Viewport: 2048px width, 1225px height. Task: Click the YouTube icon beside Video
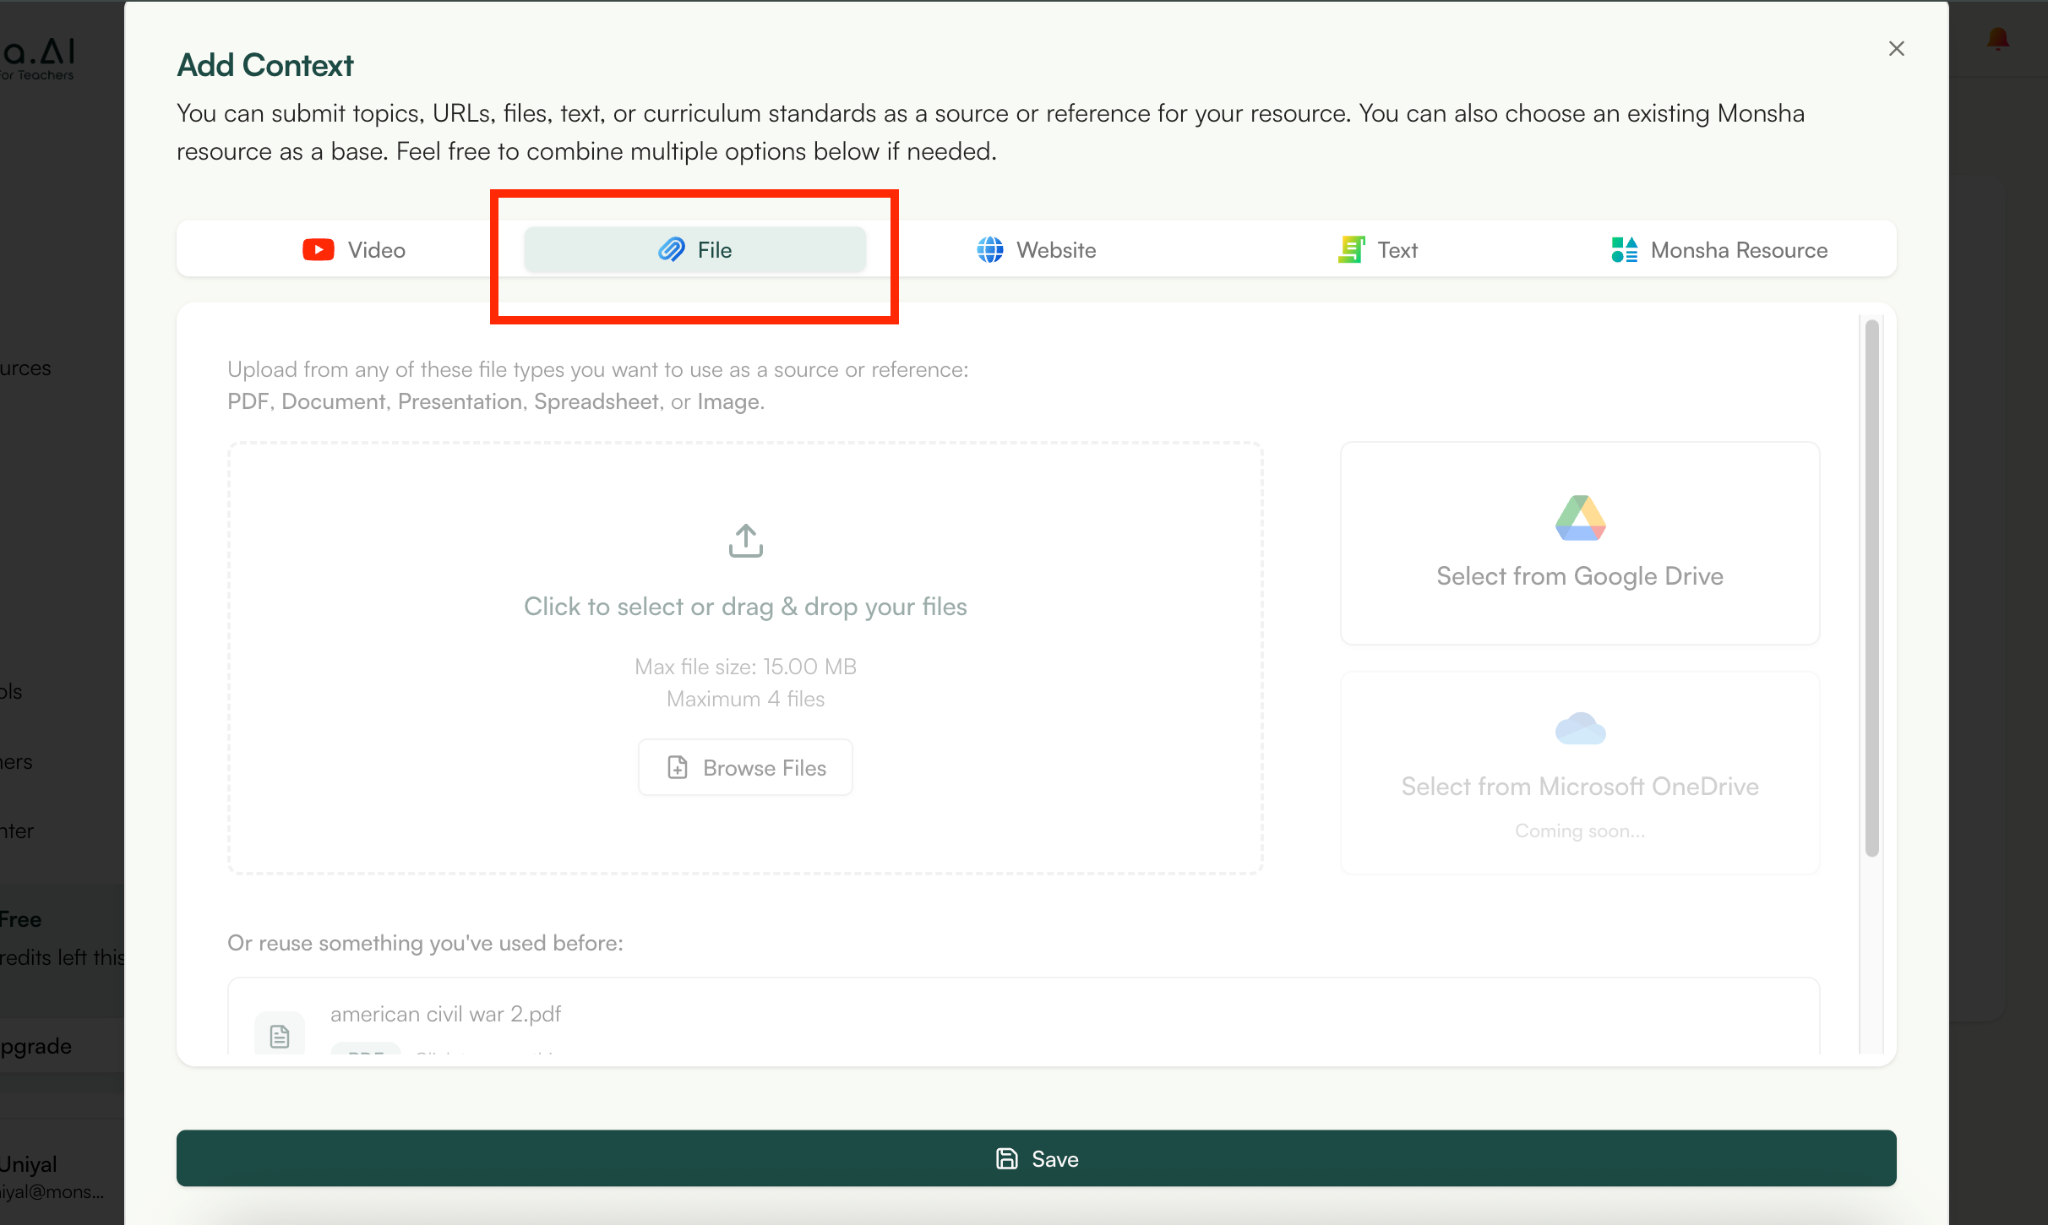pos(316,249)
